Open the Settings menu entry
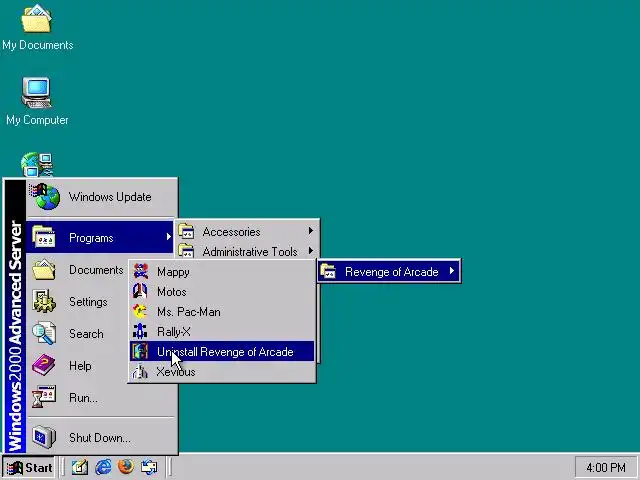 [77, 302]
